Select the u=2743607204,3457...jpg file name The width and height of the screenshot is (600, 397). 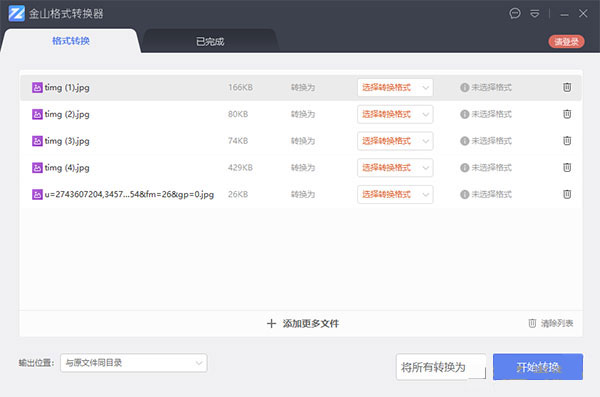[129, 194]
